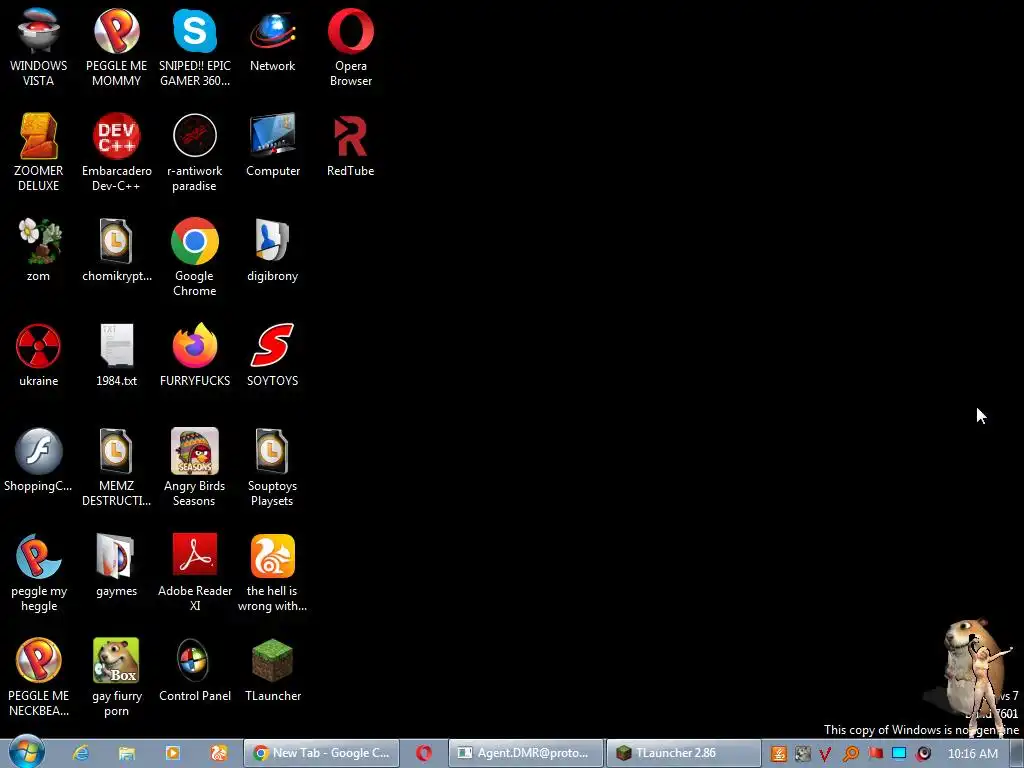Open the Windows Start menu

27,752
